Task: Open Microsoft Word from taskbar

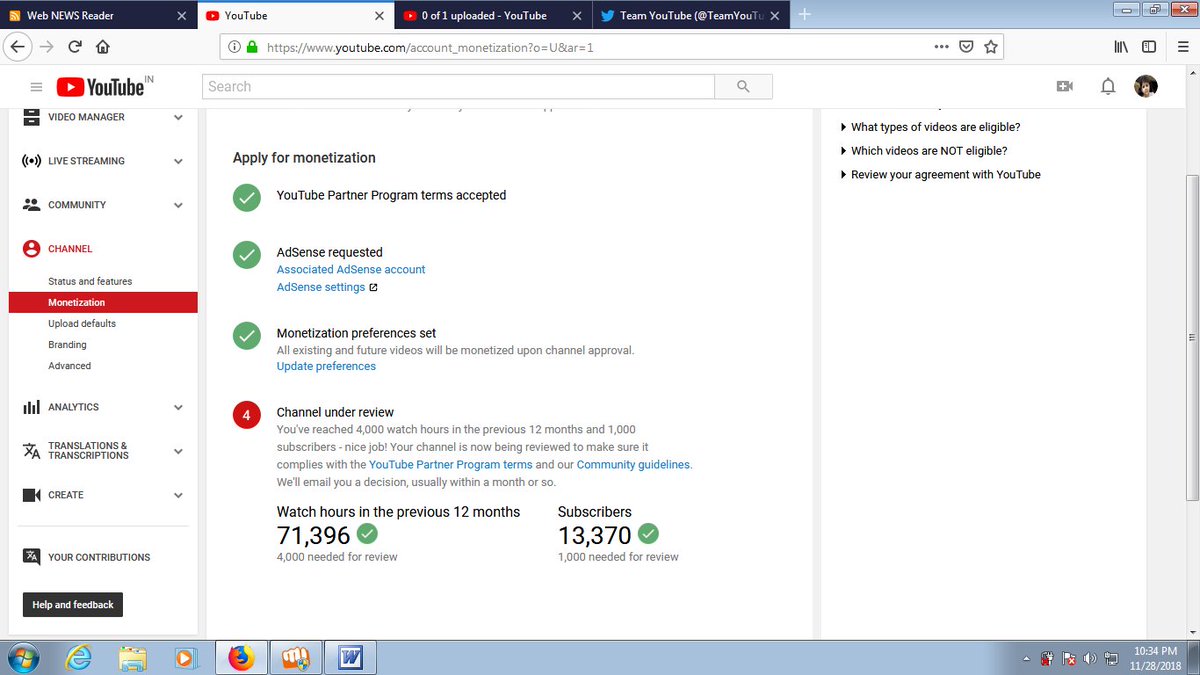Action: tap(349, 658)
